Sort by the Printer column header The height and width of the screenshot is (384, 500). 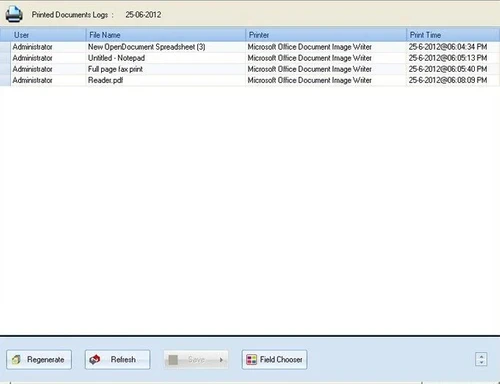coord(326,35)
